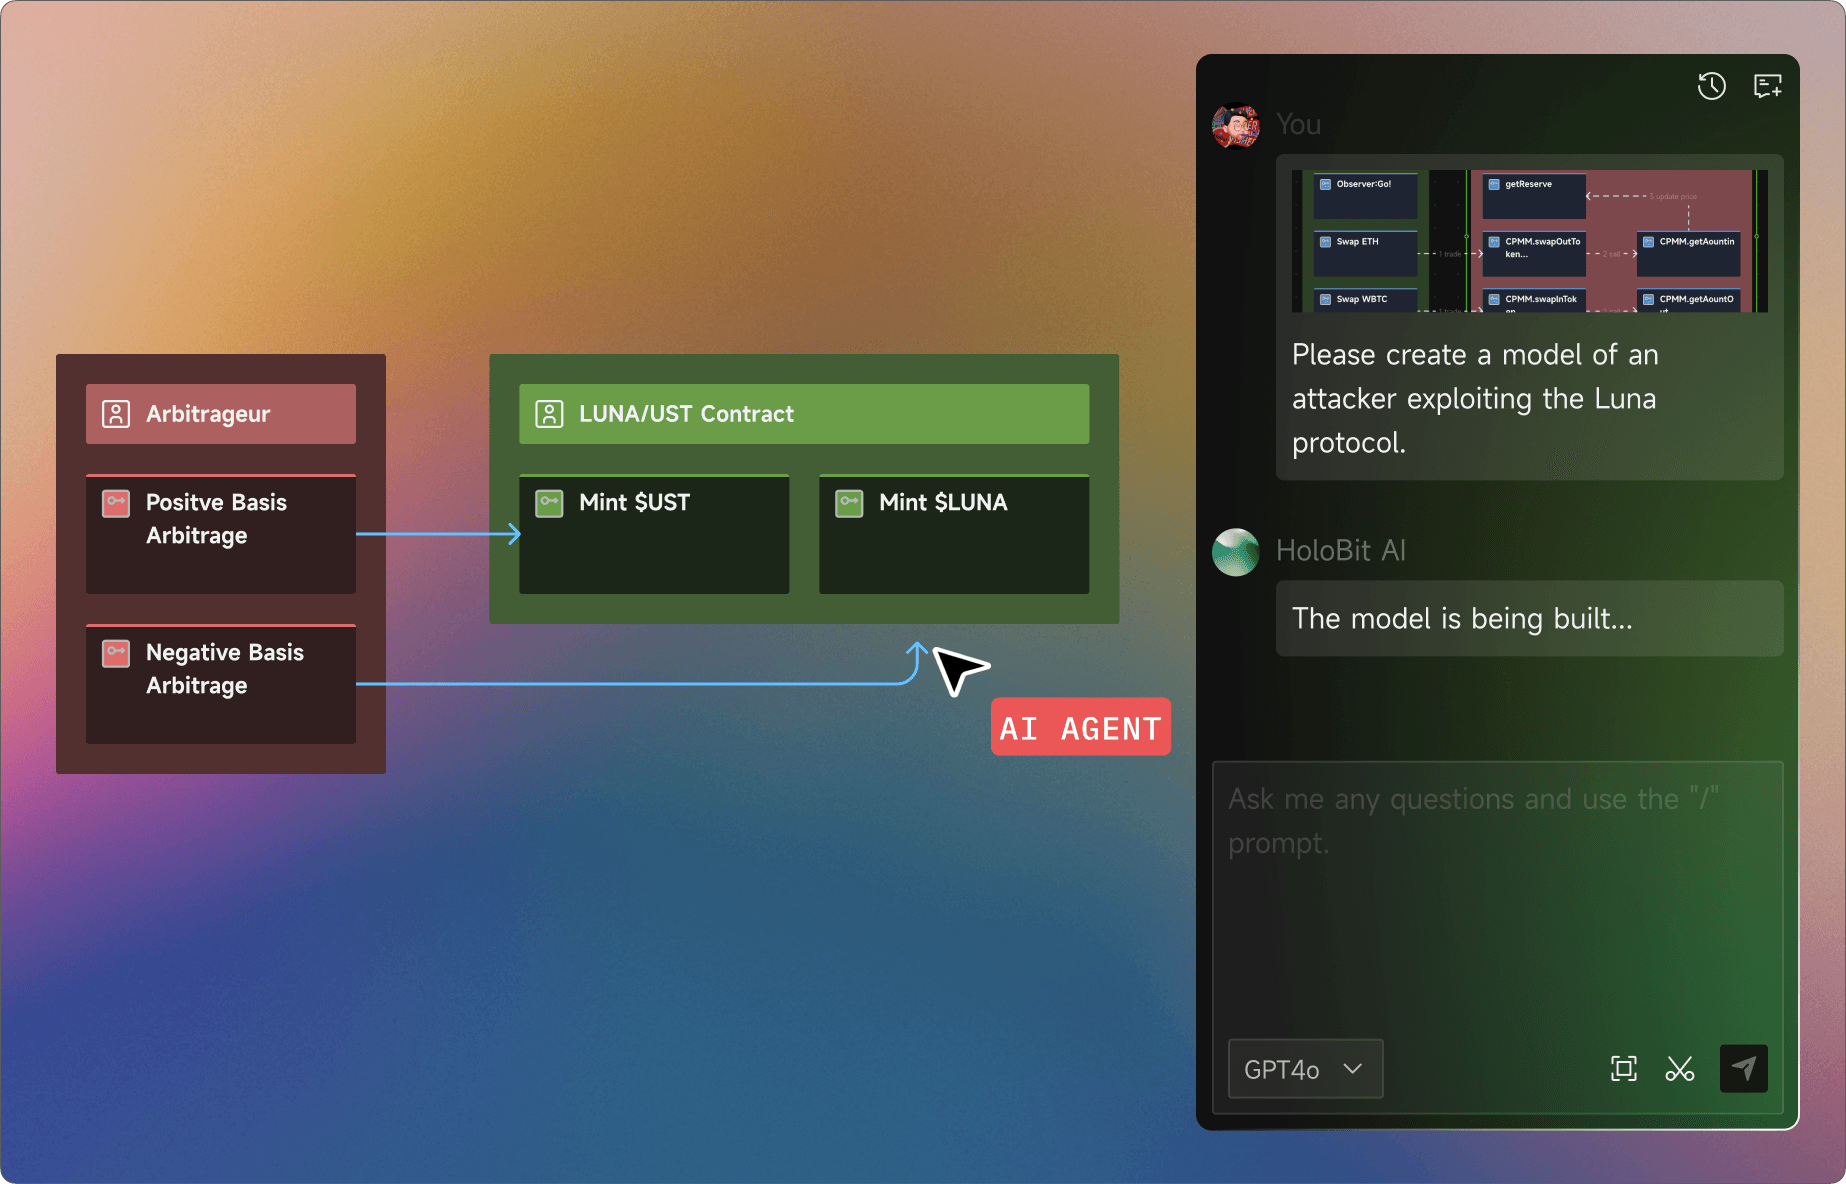Open the GPT4o model dropdown

[1304, 1069]
